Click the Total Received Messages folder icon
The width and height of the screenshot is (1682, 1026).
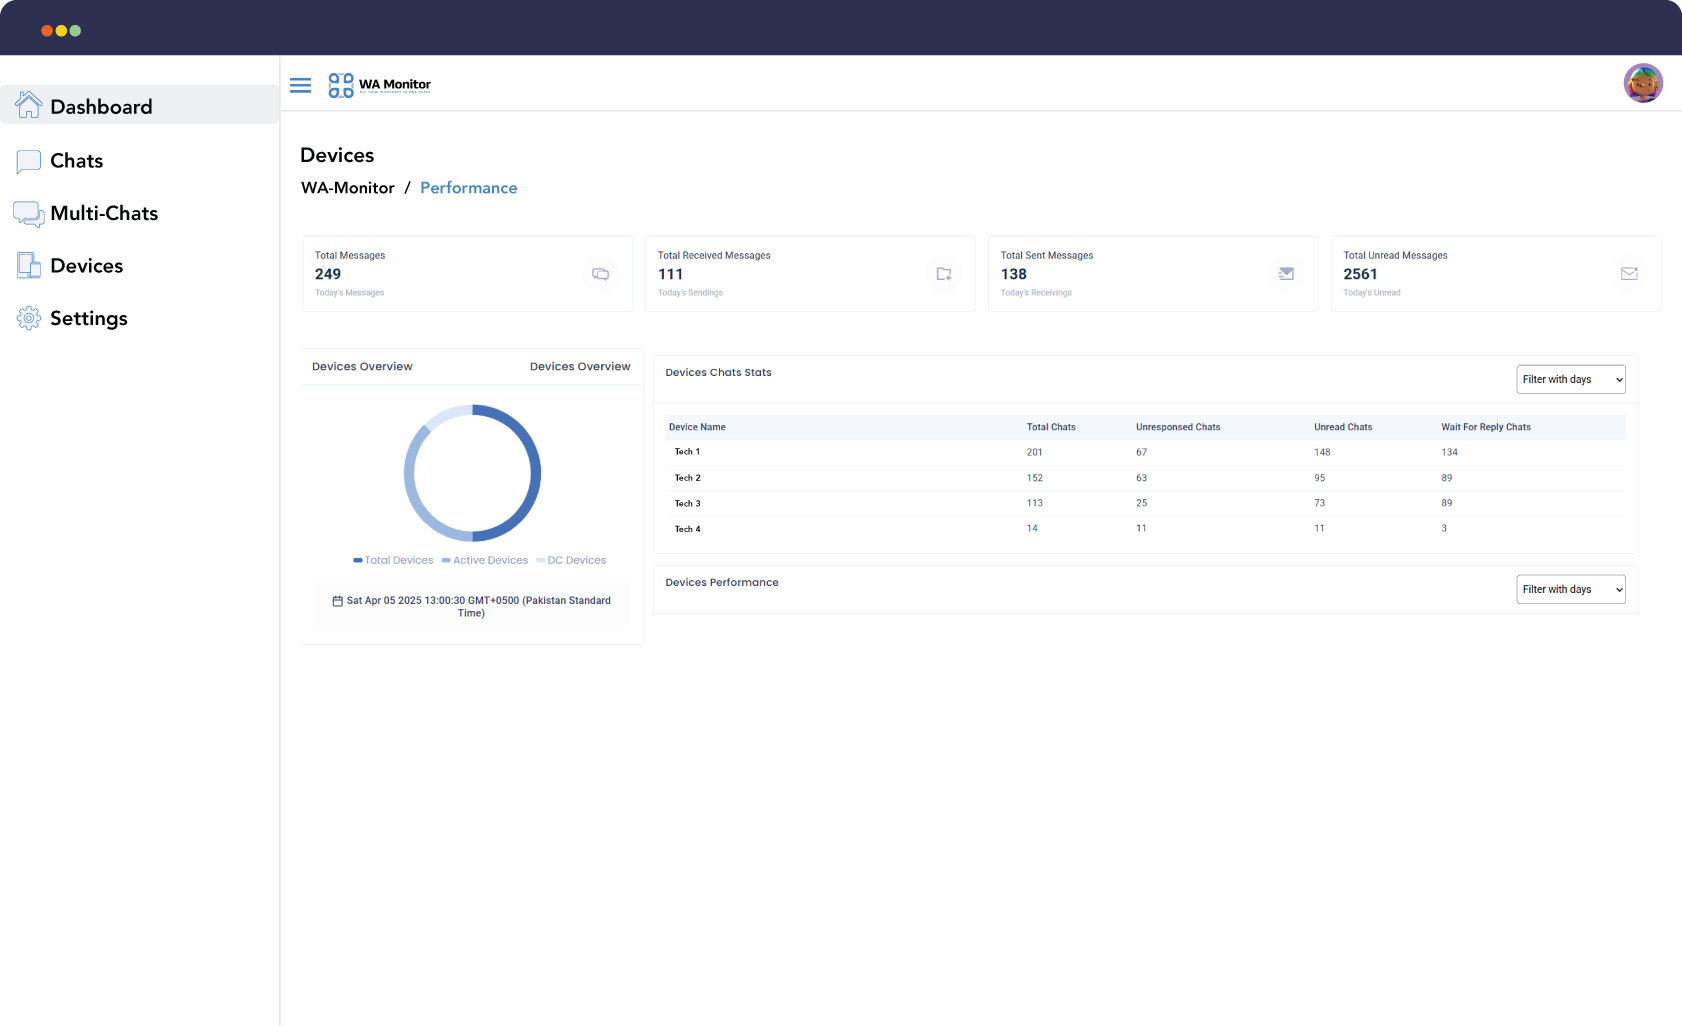(943, 274)
